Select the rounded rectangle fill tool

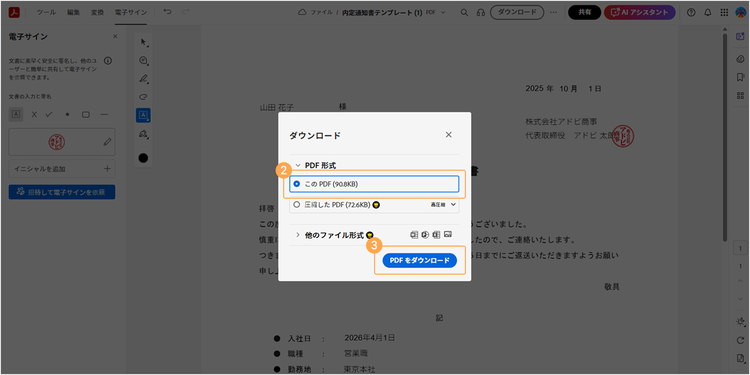pyautogui.click(x=86, y=114)
